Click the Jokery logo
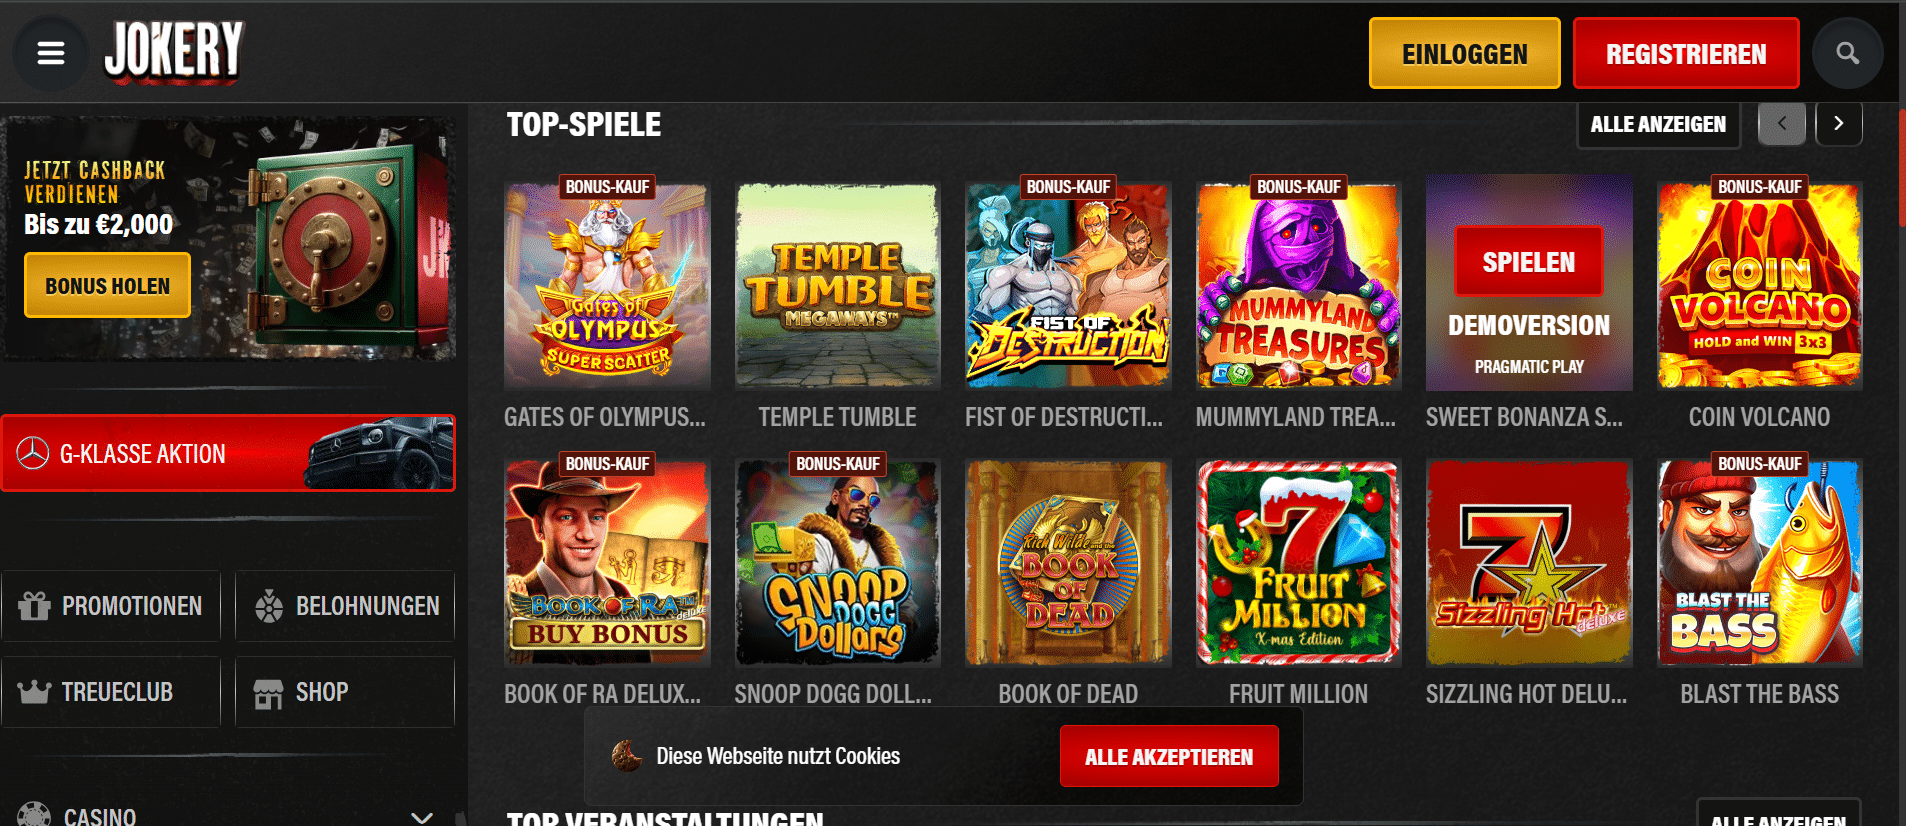The image size is (1906, 826). click(x=174, y=52)
